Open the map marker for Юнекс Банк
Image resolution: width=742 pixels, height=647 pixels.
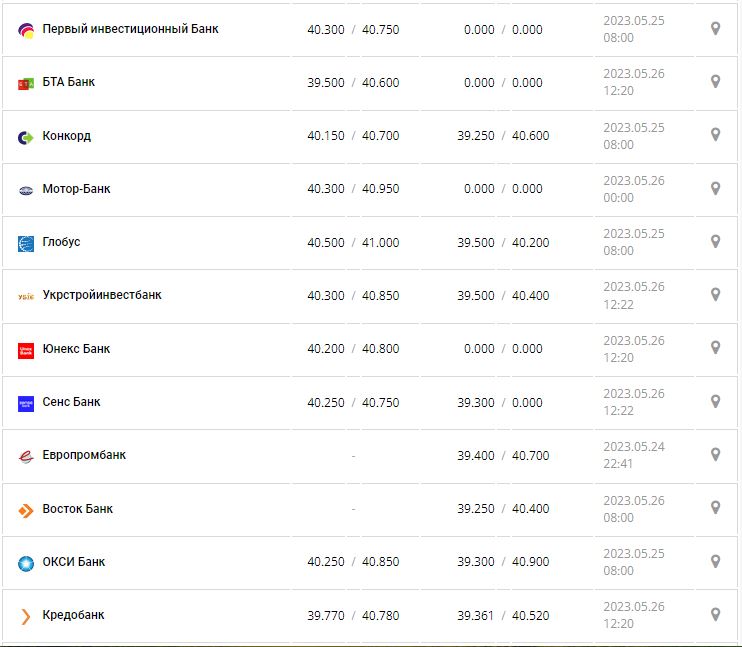click(715, 348)
